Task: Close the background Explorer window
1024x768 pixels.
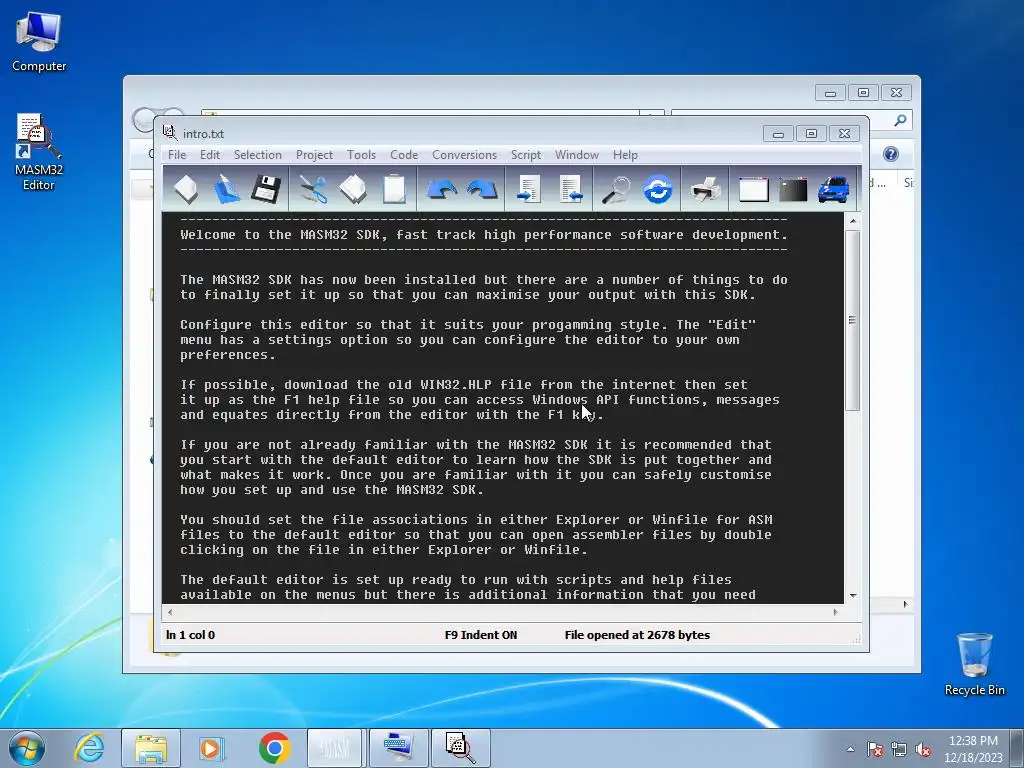Action: 896,93
